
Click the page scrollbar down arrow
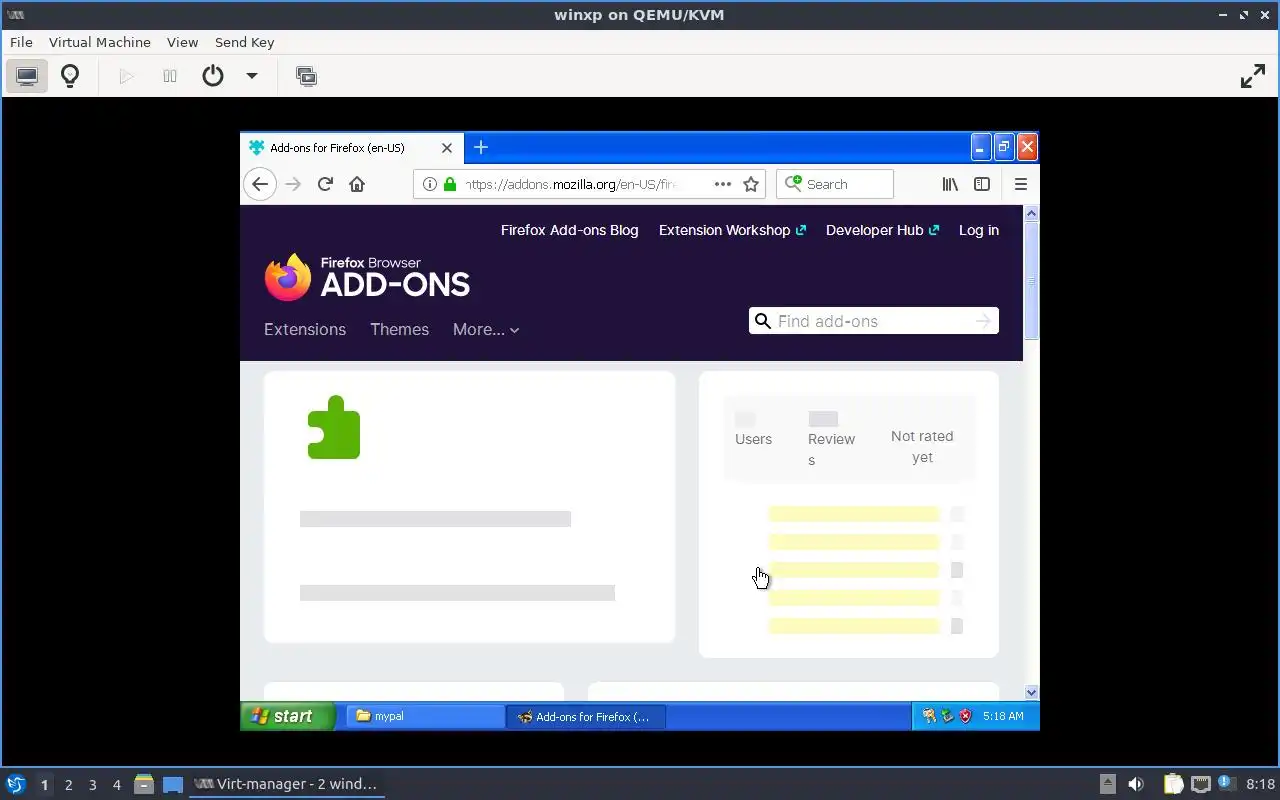1031,692
